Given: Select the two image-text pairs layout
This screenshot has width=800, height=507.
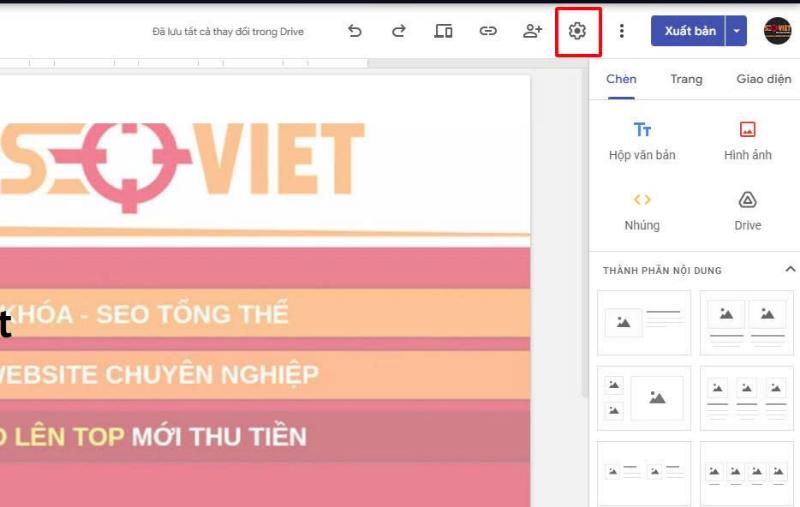Looking at the screenshot, I should pos(644,473).
